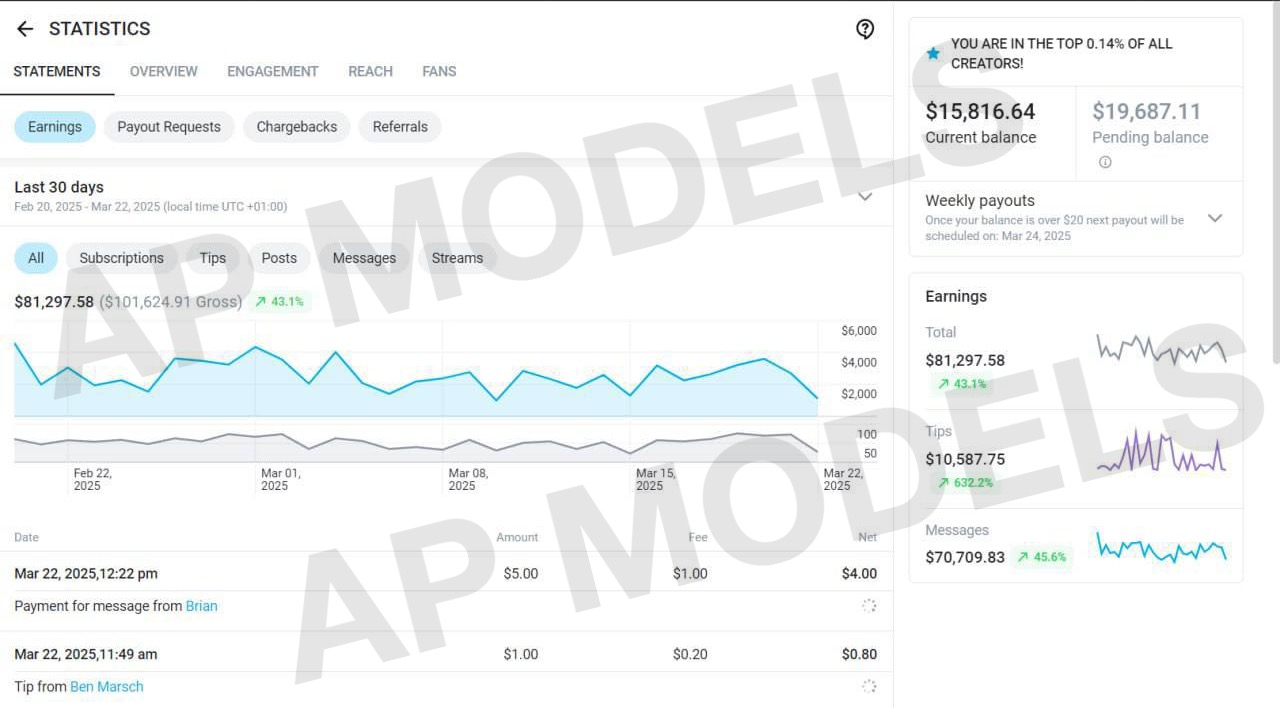Click the $10,587.75 tips earnings value

coord(965,460)
